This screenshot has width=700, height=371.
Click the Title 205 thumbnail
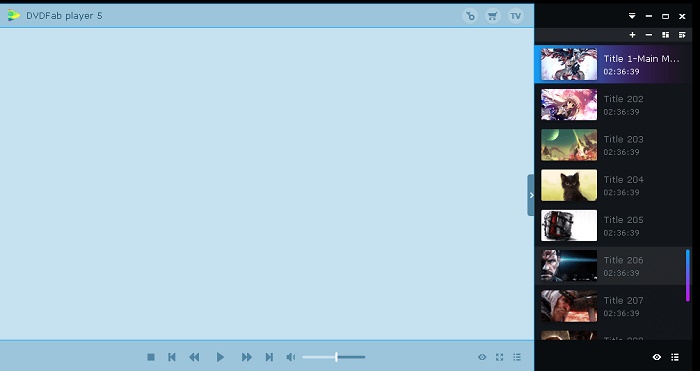569,225
